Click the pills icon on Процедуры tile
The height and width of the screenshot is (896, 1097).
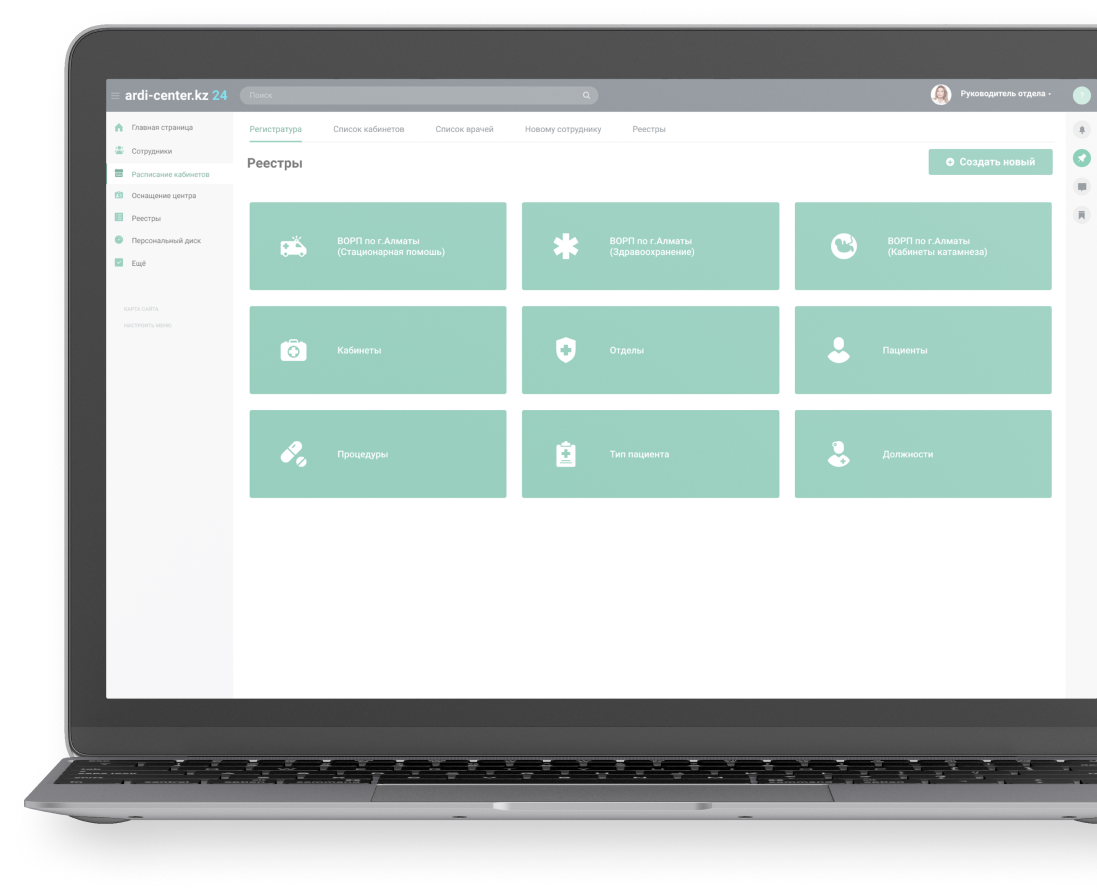[x=293, y=454]
